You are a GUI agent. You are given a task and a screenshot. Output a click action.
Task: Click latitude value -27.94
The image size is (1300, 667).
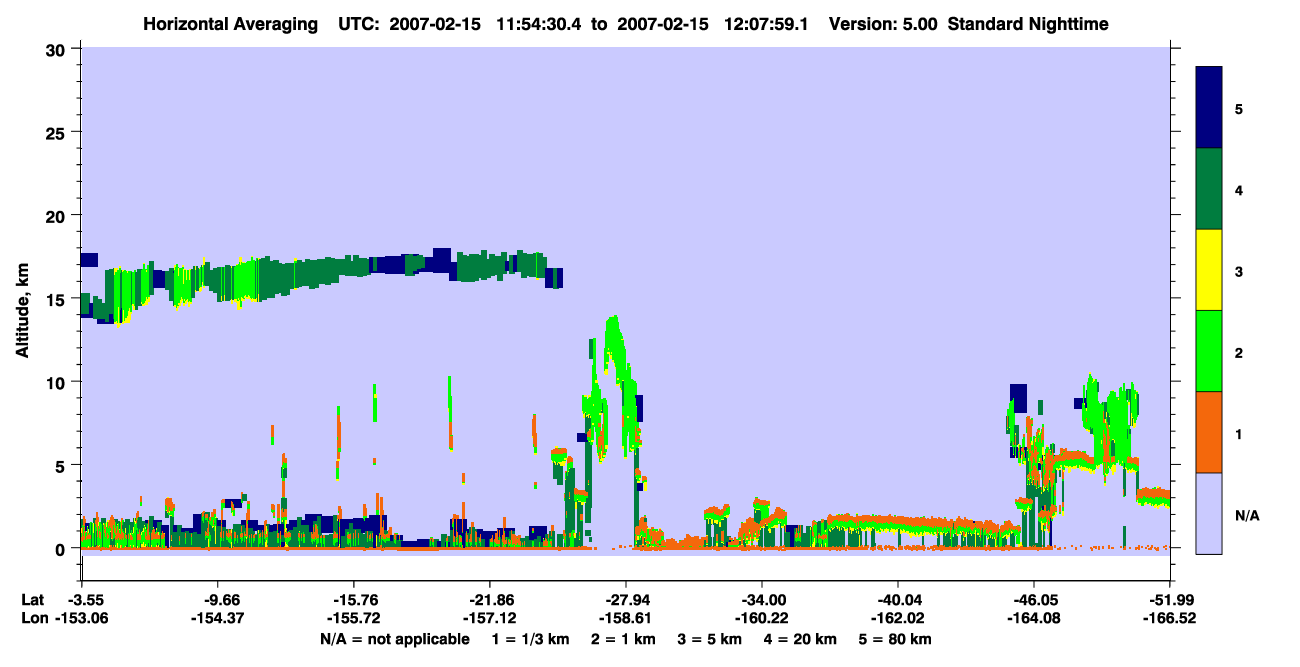click(626, 600)
